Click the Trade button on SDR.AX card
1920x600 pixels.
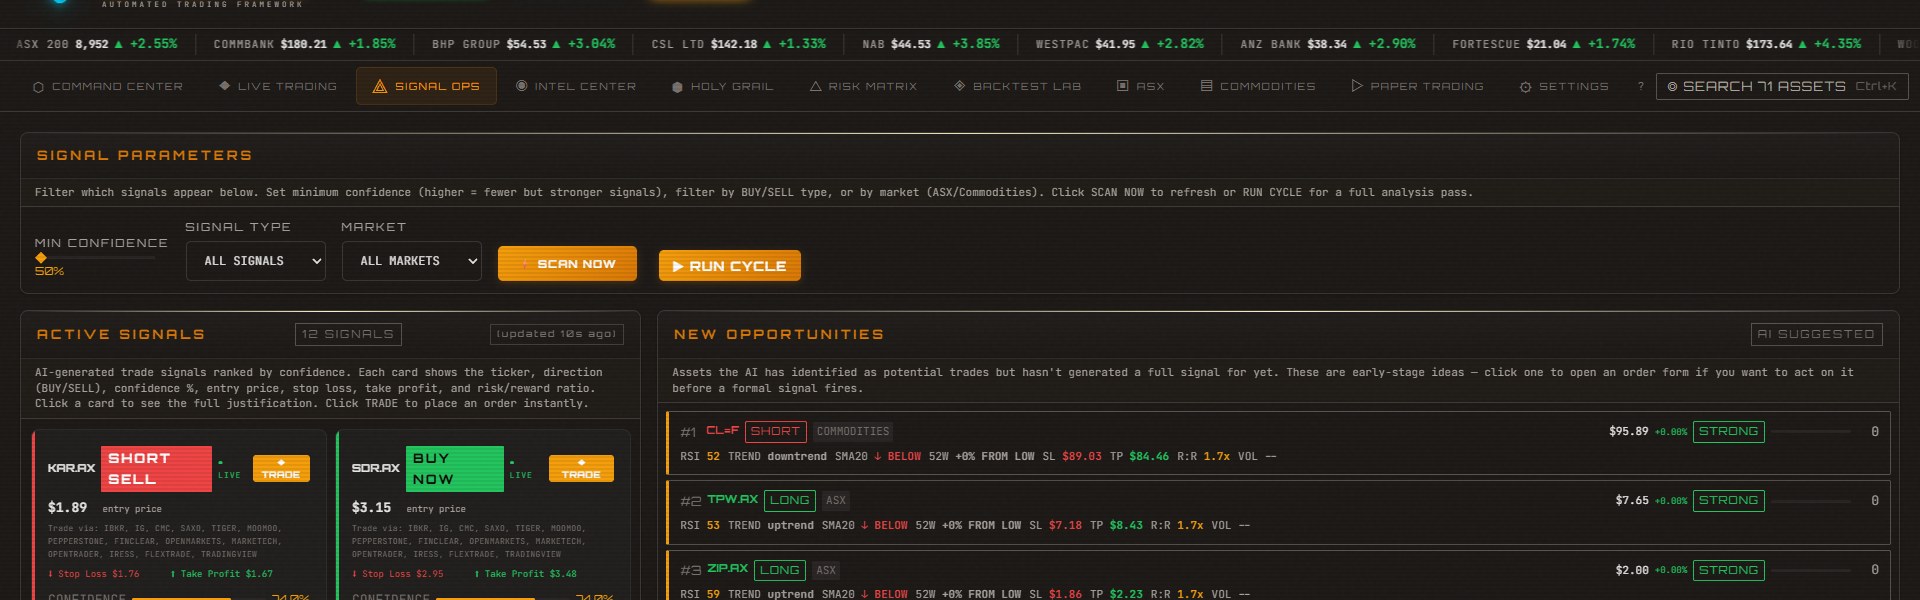pyautogui.click(x=581, y=468)
